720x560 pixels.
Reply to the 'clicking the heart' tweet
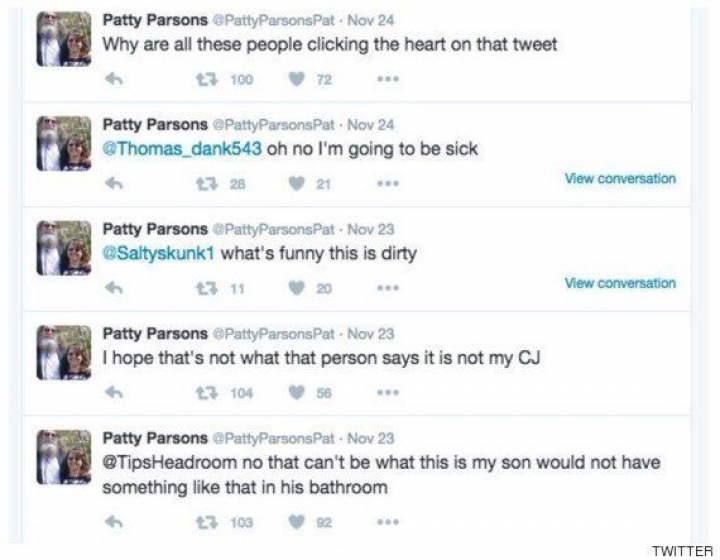point(113,79)
